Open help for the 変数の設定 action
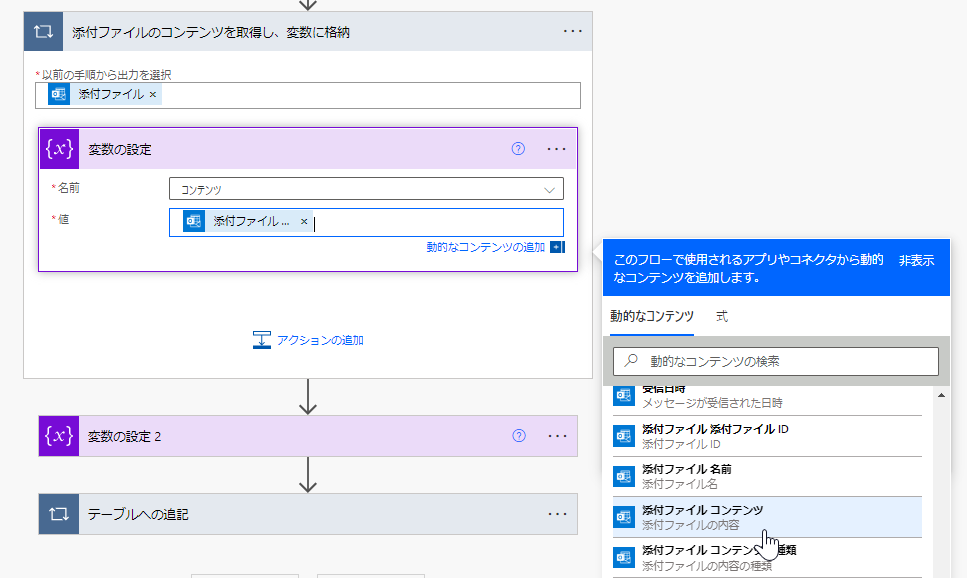 tap(518, 149)
